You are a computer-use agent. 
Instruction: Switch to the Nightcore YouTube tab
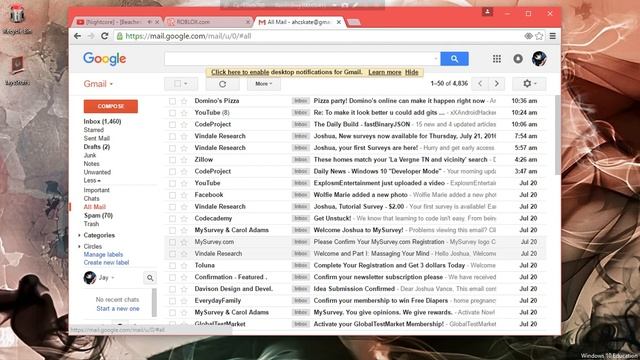coord(116,22)
